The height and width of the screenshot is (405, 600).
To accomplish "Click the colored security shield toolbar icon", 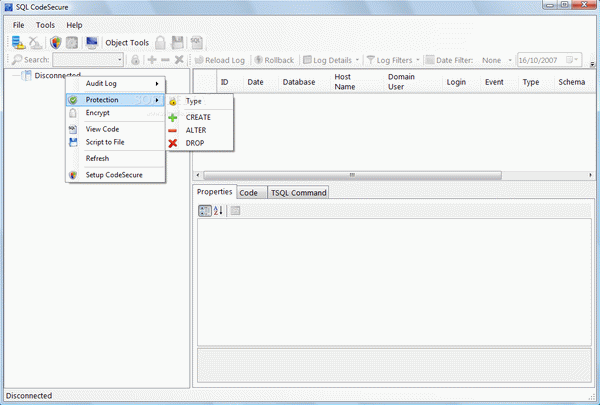I will [56, 42].
